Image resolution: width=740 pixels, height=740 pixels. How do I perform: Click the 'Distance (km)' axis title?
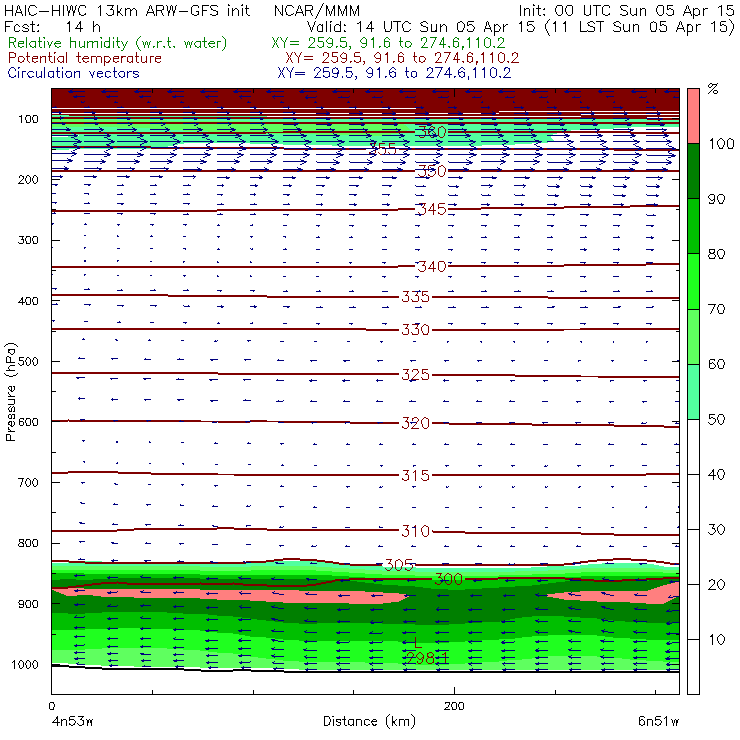(369, 722)
